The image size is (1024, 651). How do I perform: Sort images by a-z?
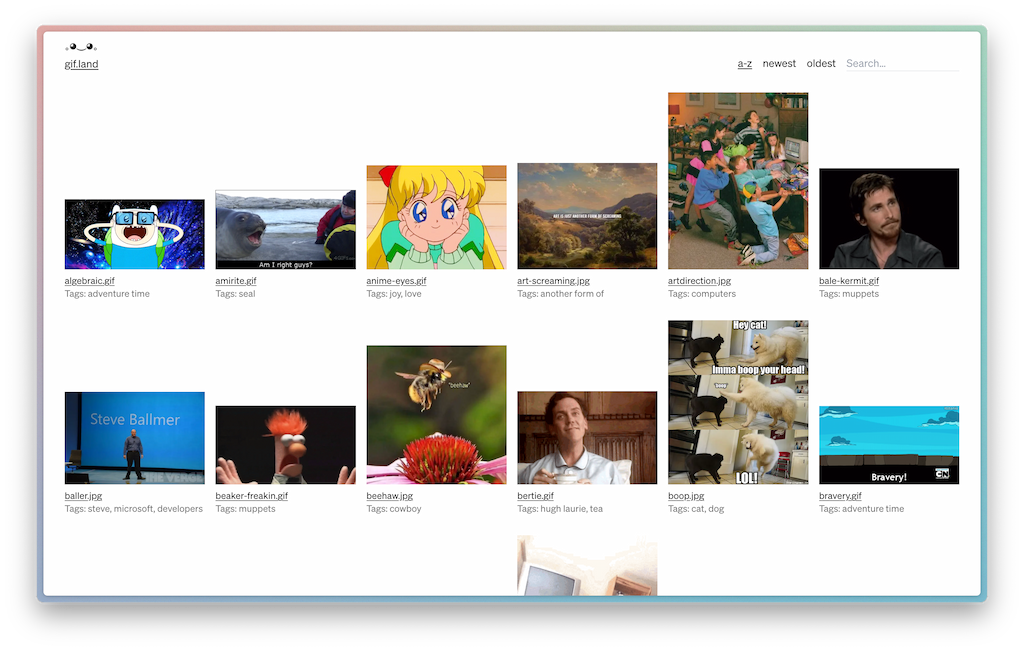click(x=744, y=63)
